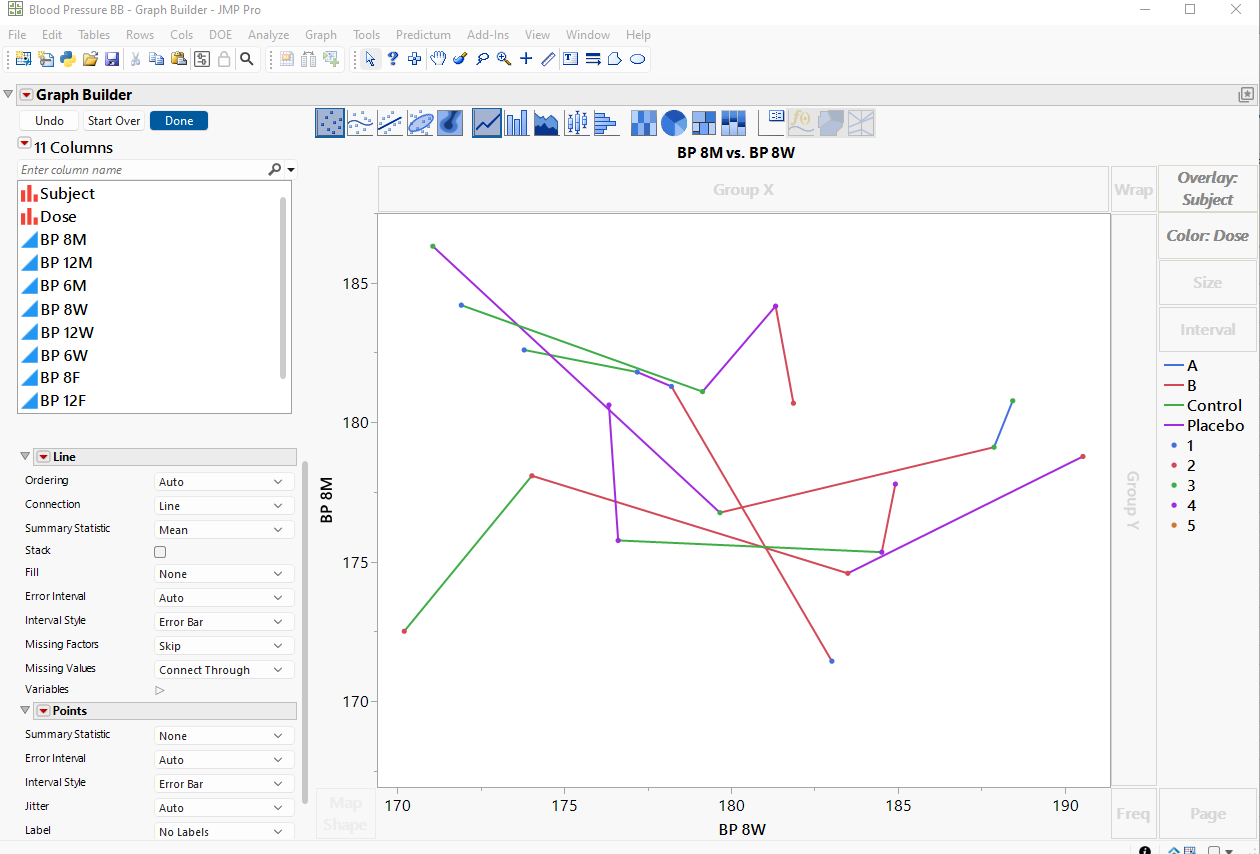Image resolution: width=1260 pixels, height=854 pixels.
Task: Select the Mosaic element icon
Action: tap(734, 123)
